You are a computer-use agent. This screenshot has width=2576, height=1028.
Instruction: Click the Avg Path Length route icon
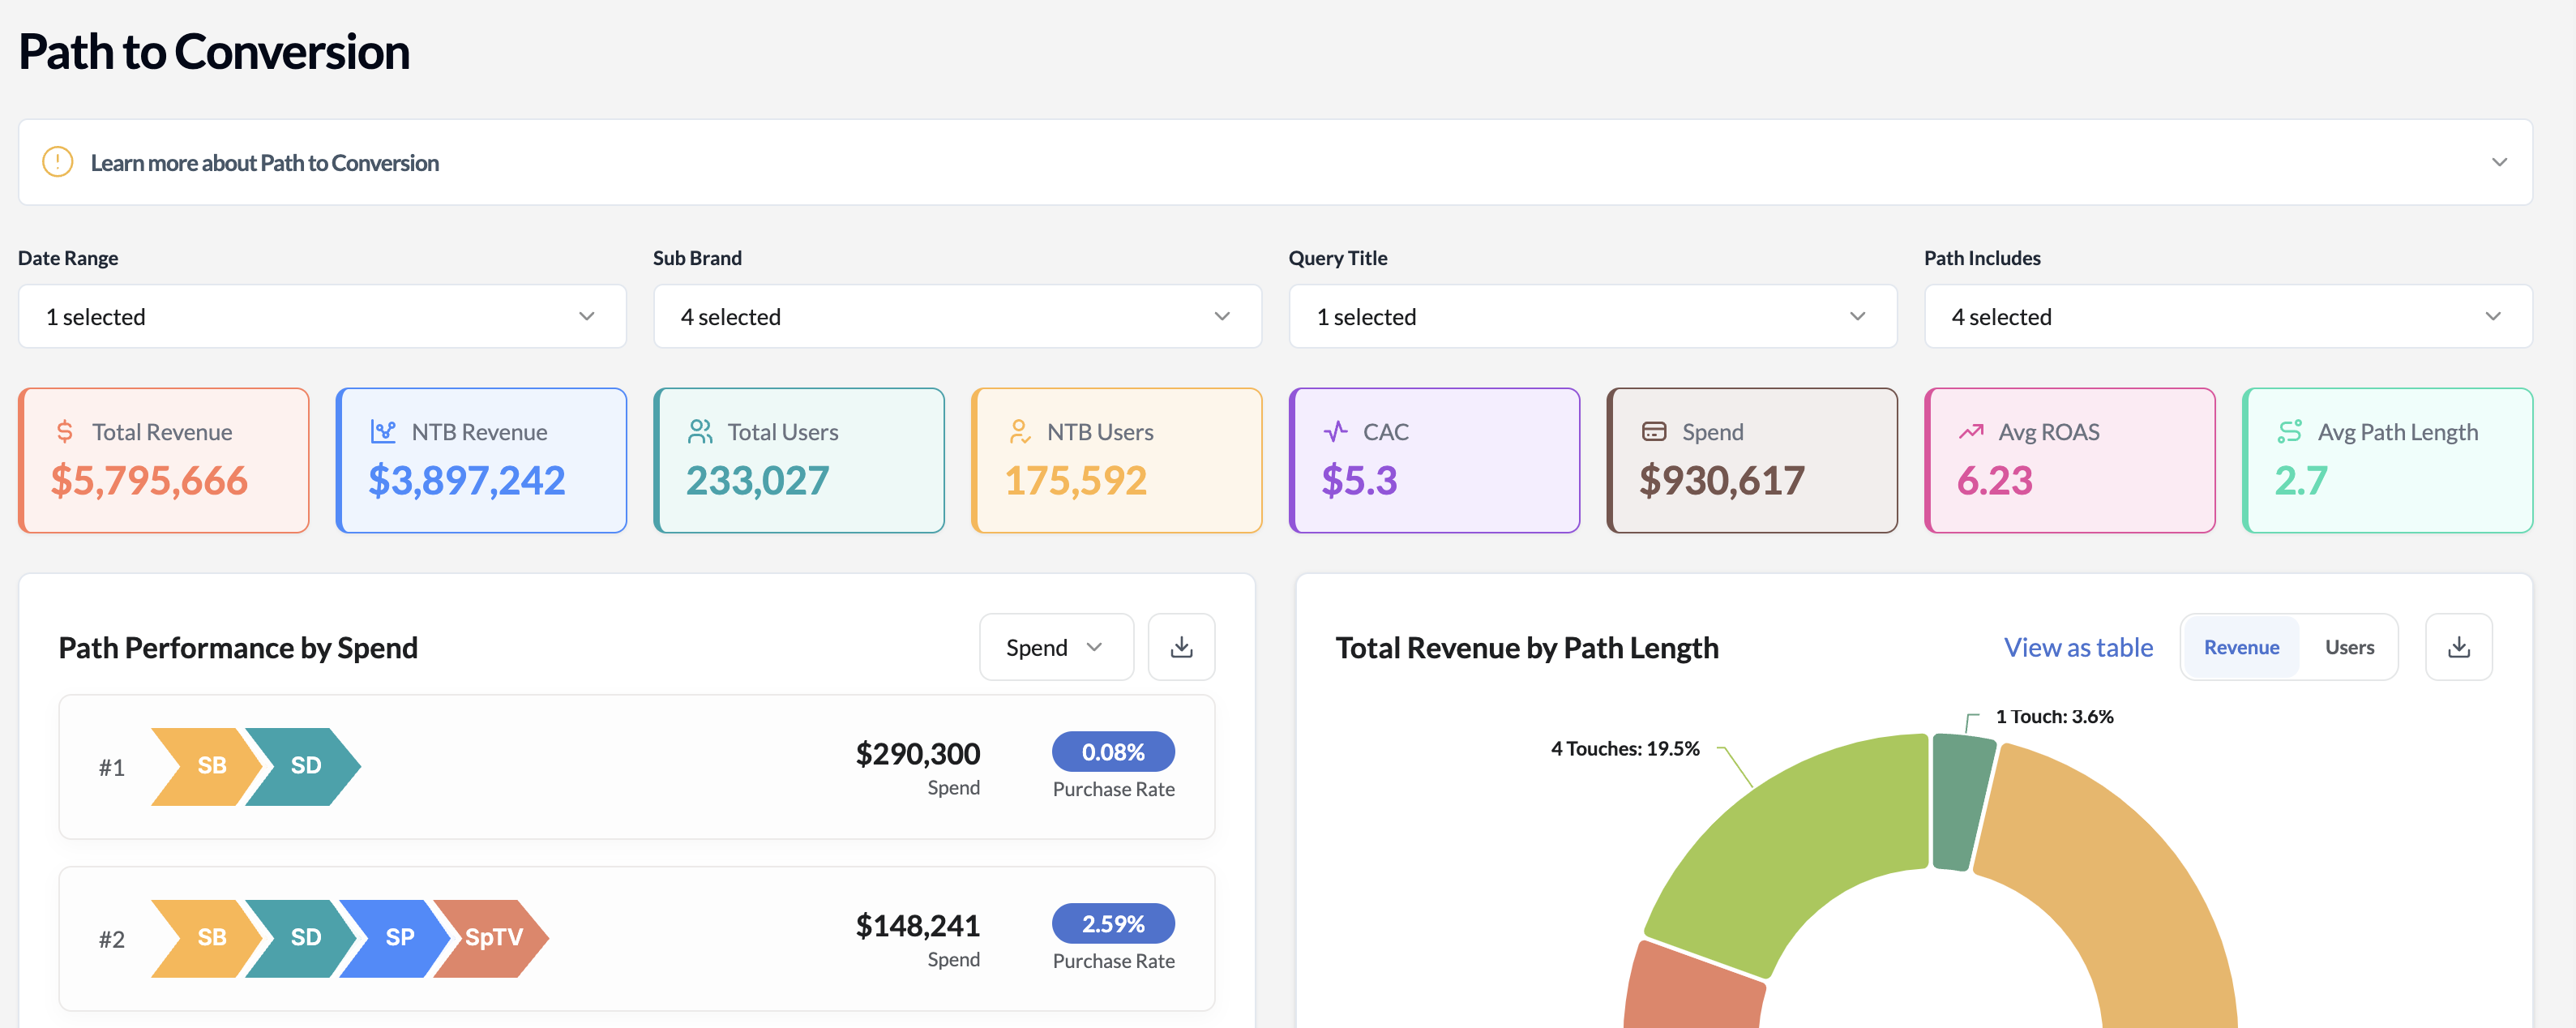pos(2289,432)
